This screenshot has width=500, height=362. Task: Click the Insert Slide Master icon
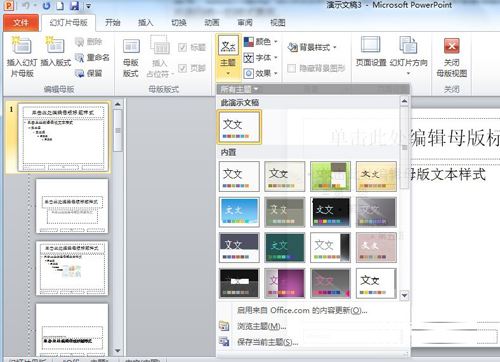22,46
